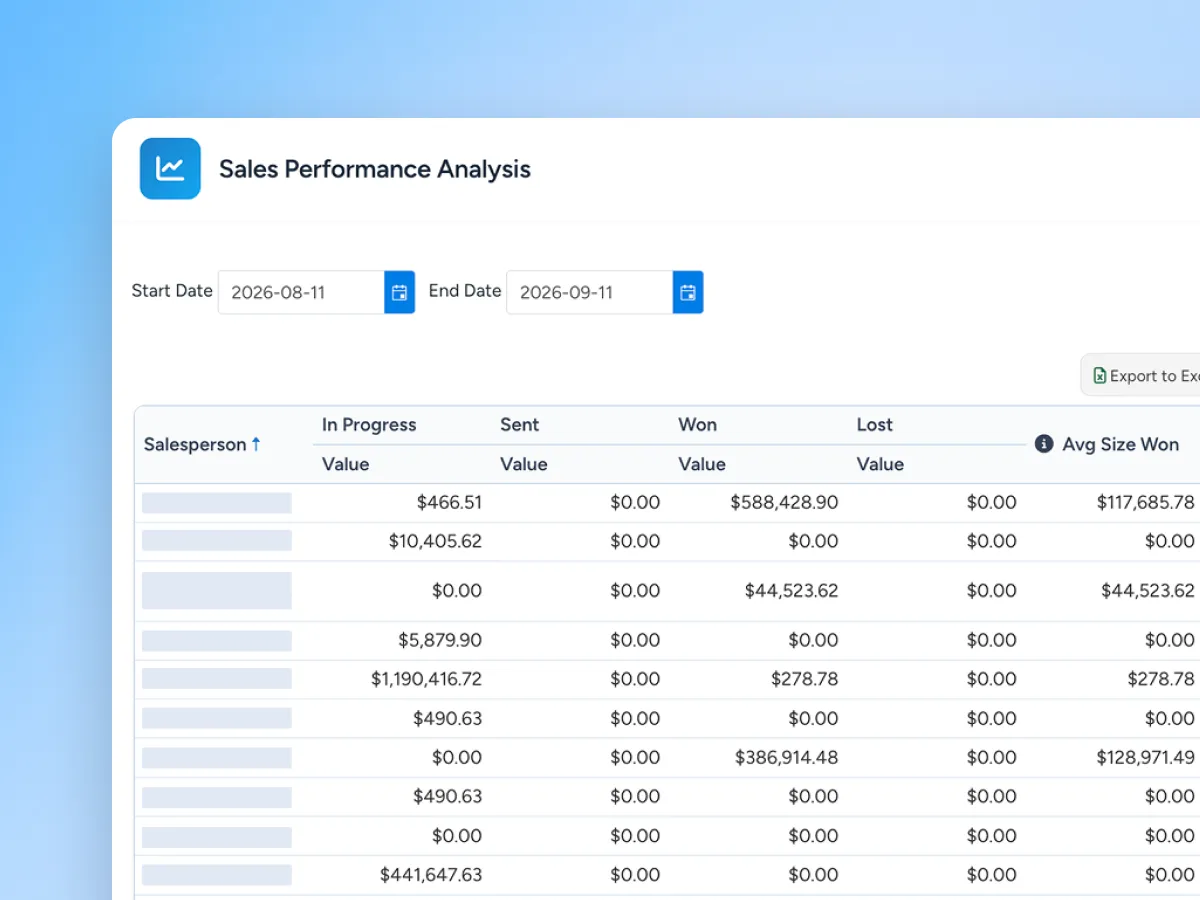Click the End Date field 2026-09-11
This screenshot has height=900, width=1200.
point(590,292)
